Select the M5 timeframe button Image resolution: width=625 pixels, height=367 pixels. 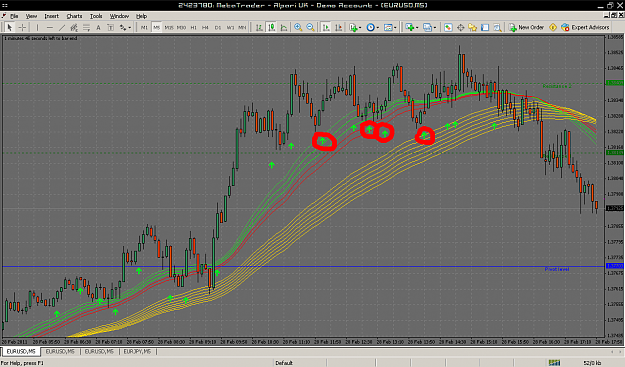[x=157, y=27]
